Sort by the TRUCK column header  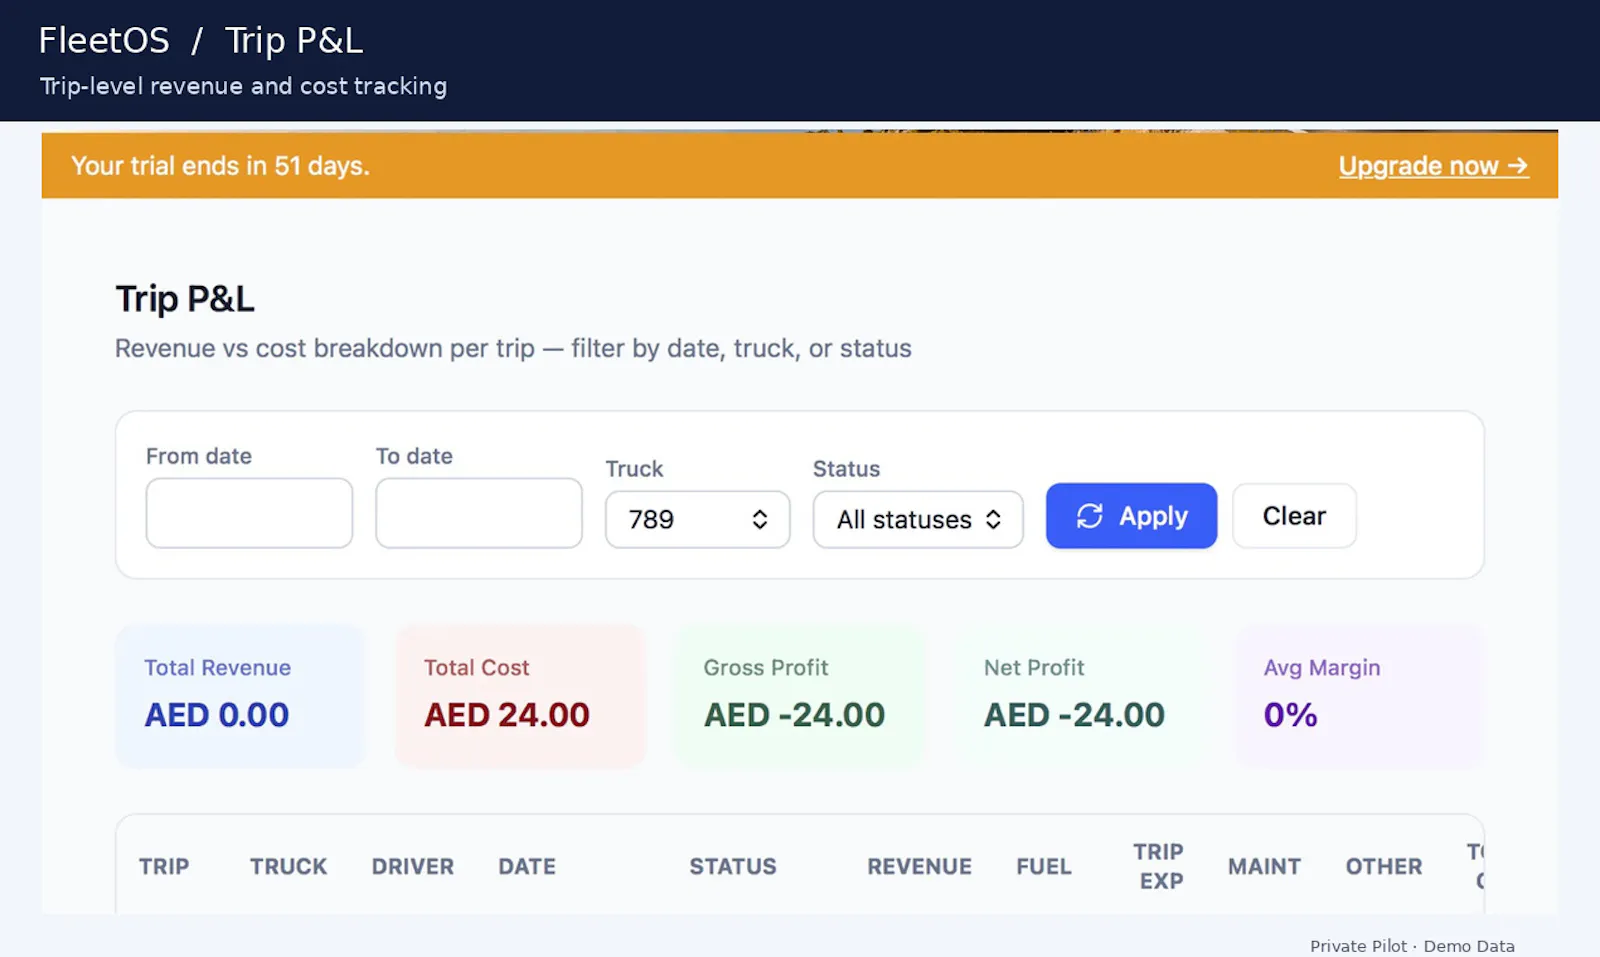pyautogui.click(x=288, y=866)
